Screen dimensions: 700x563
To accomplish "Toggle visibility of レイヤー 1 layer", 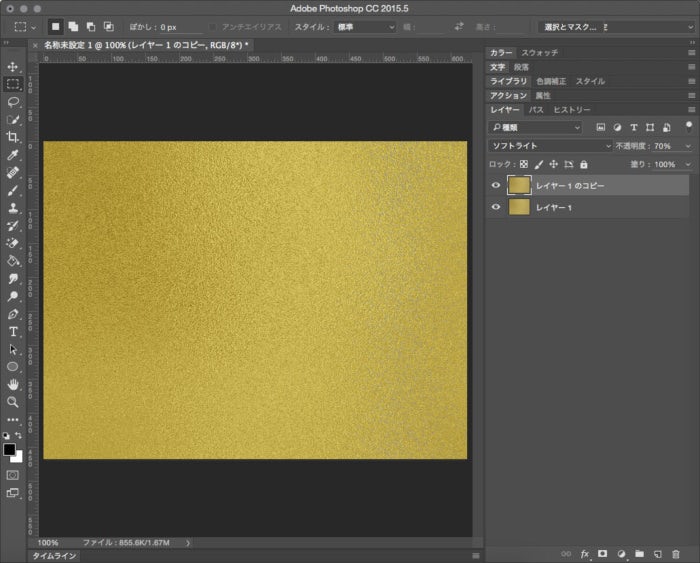I will point(496,207).
